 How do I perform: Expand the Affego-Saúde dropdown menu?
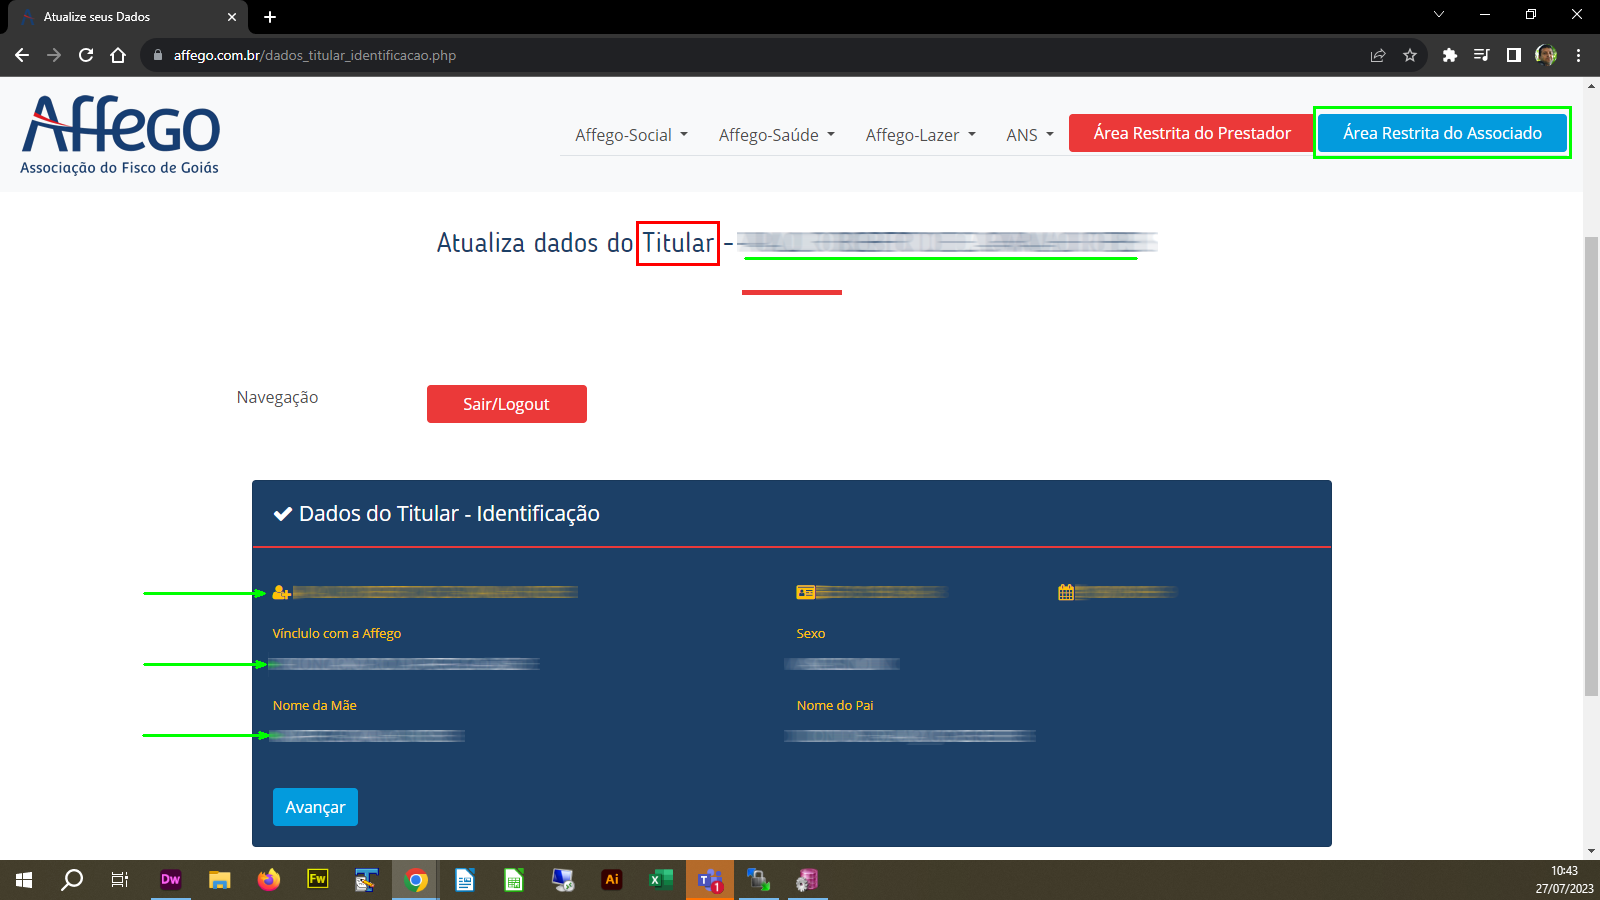pos(776,135)
